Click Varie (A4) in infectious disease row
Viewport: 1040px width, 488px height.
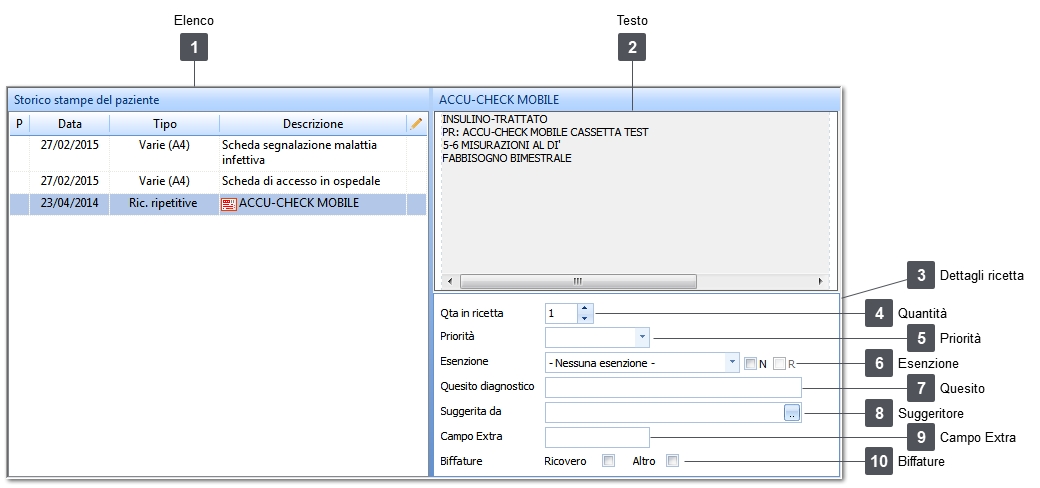point(164,145)
